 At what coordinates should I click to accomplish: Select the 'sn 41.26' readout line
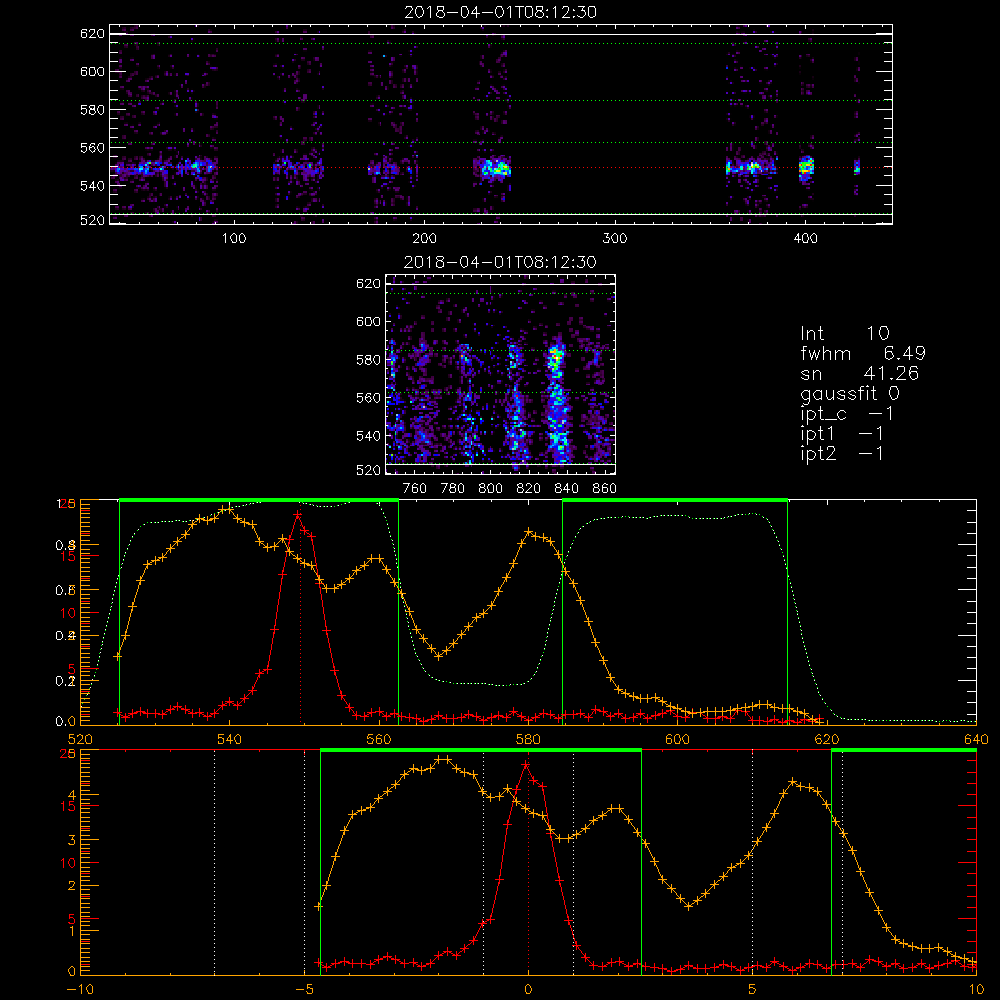tap(859, 373)
